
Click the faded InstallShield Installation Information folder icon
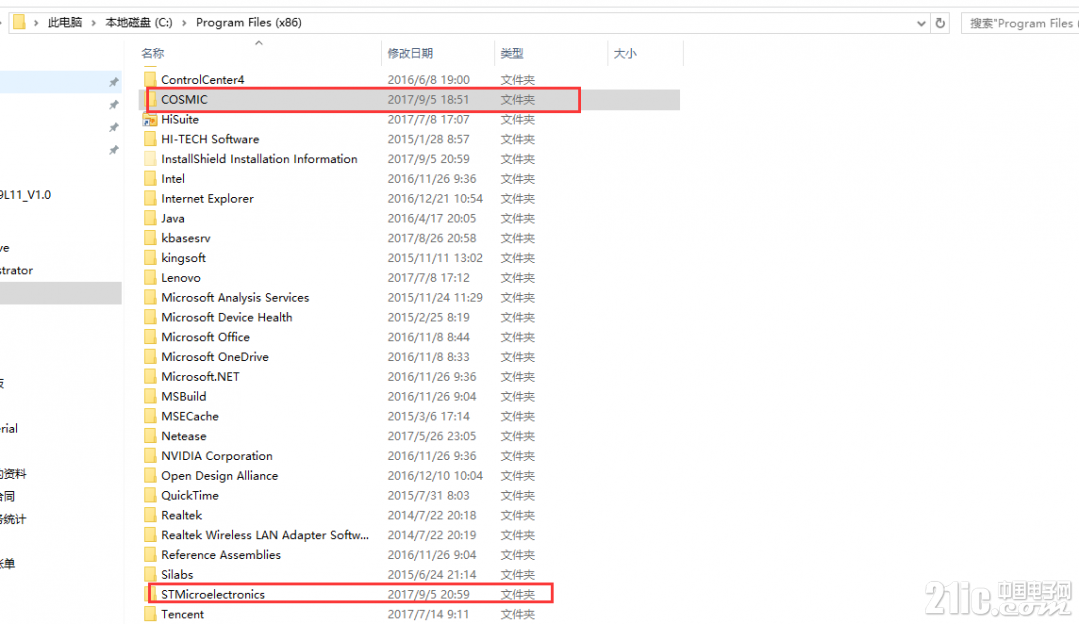(x=150, y=159)
